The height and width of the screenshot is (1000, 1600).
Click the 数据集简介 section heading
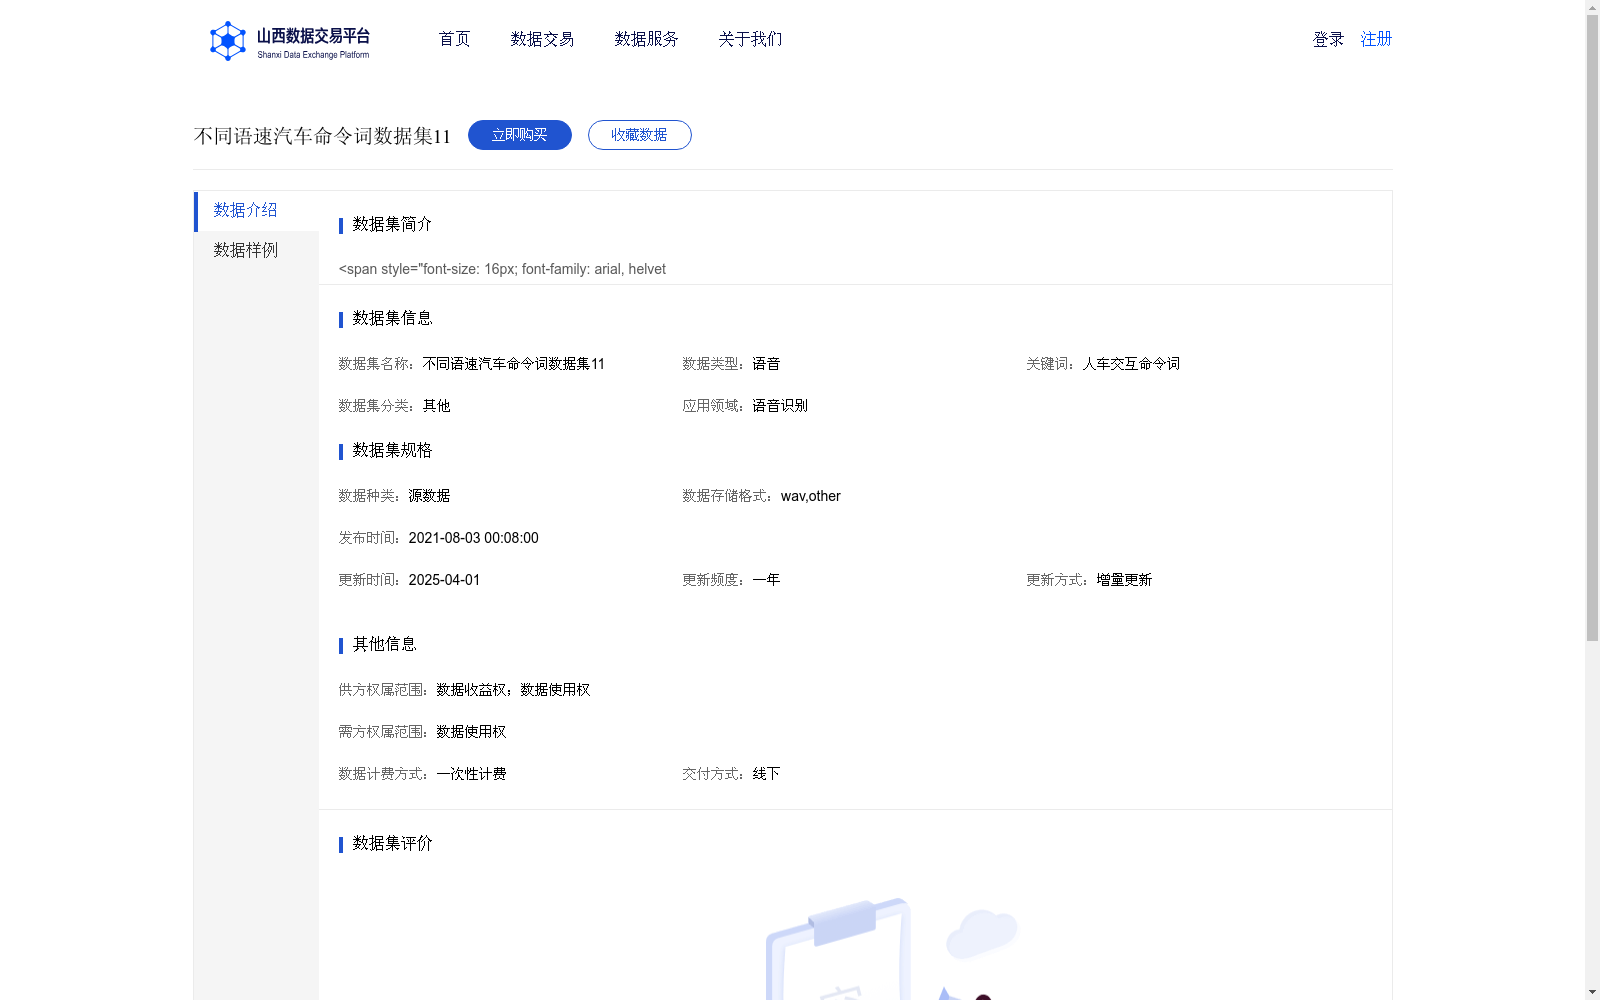(392, 224)
